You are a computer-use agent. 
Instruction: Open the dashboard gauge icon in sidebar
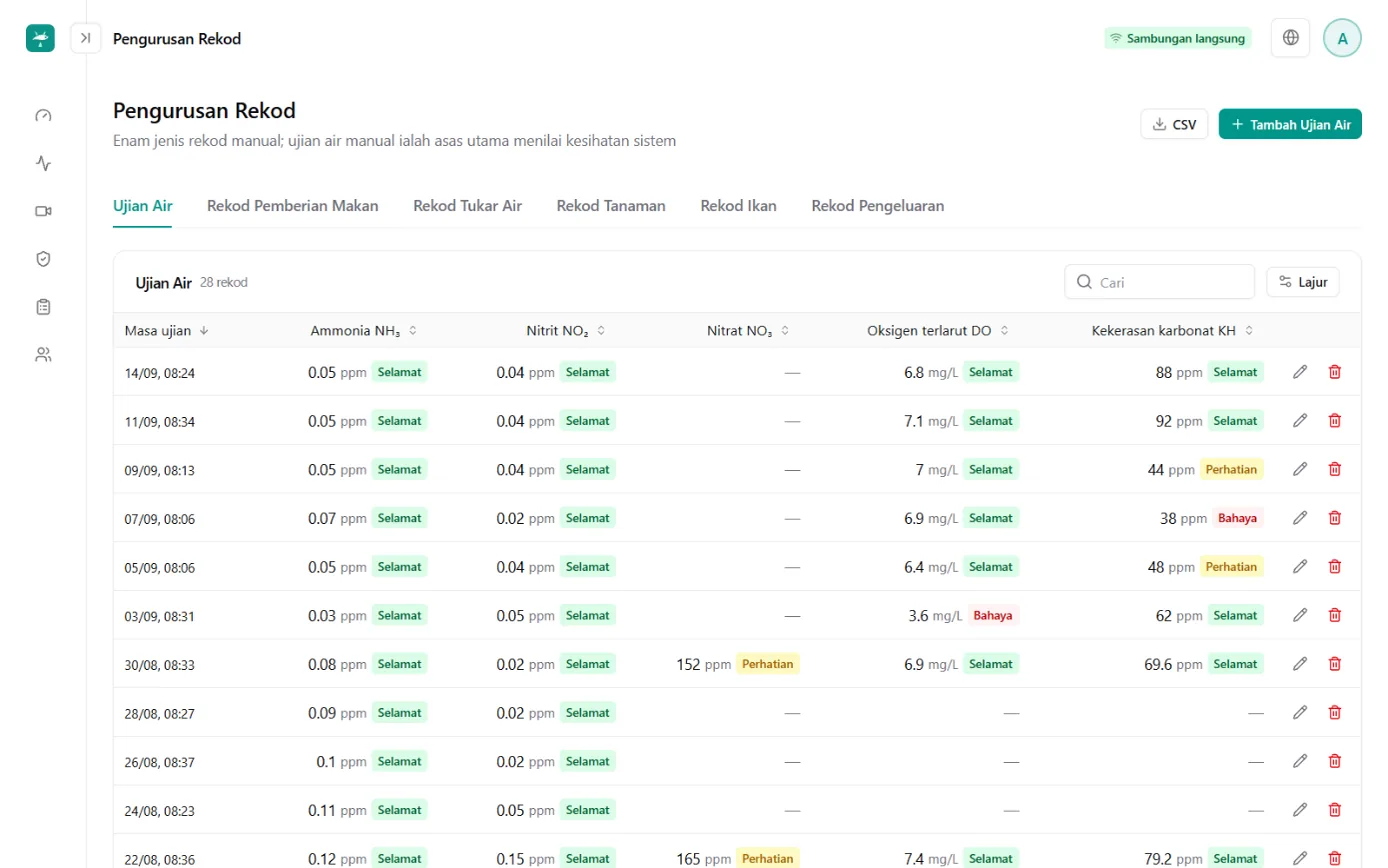[x=43, y=115]
